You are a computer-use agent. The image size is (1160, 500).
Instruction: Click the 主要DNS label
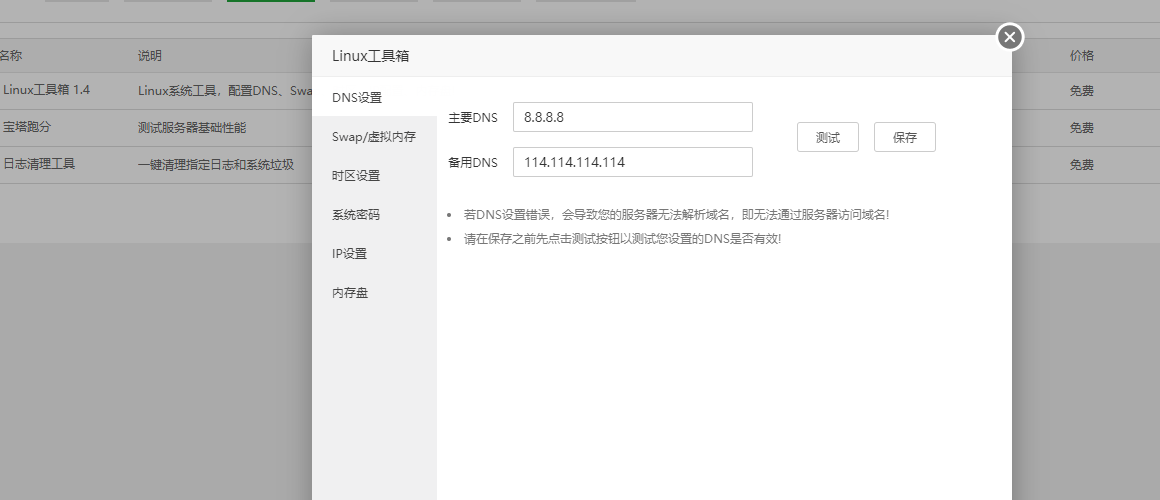pyautogui.click(x=473, y=118)
